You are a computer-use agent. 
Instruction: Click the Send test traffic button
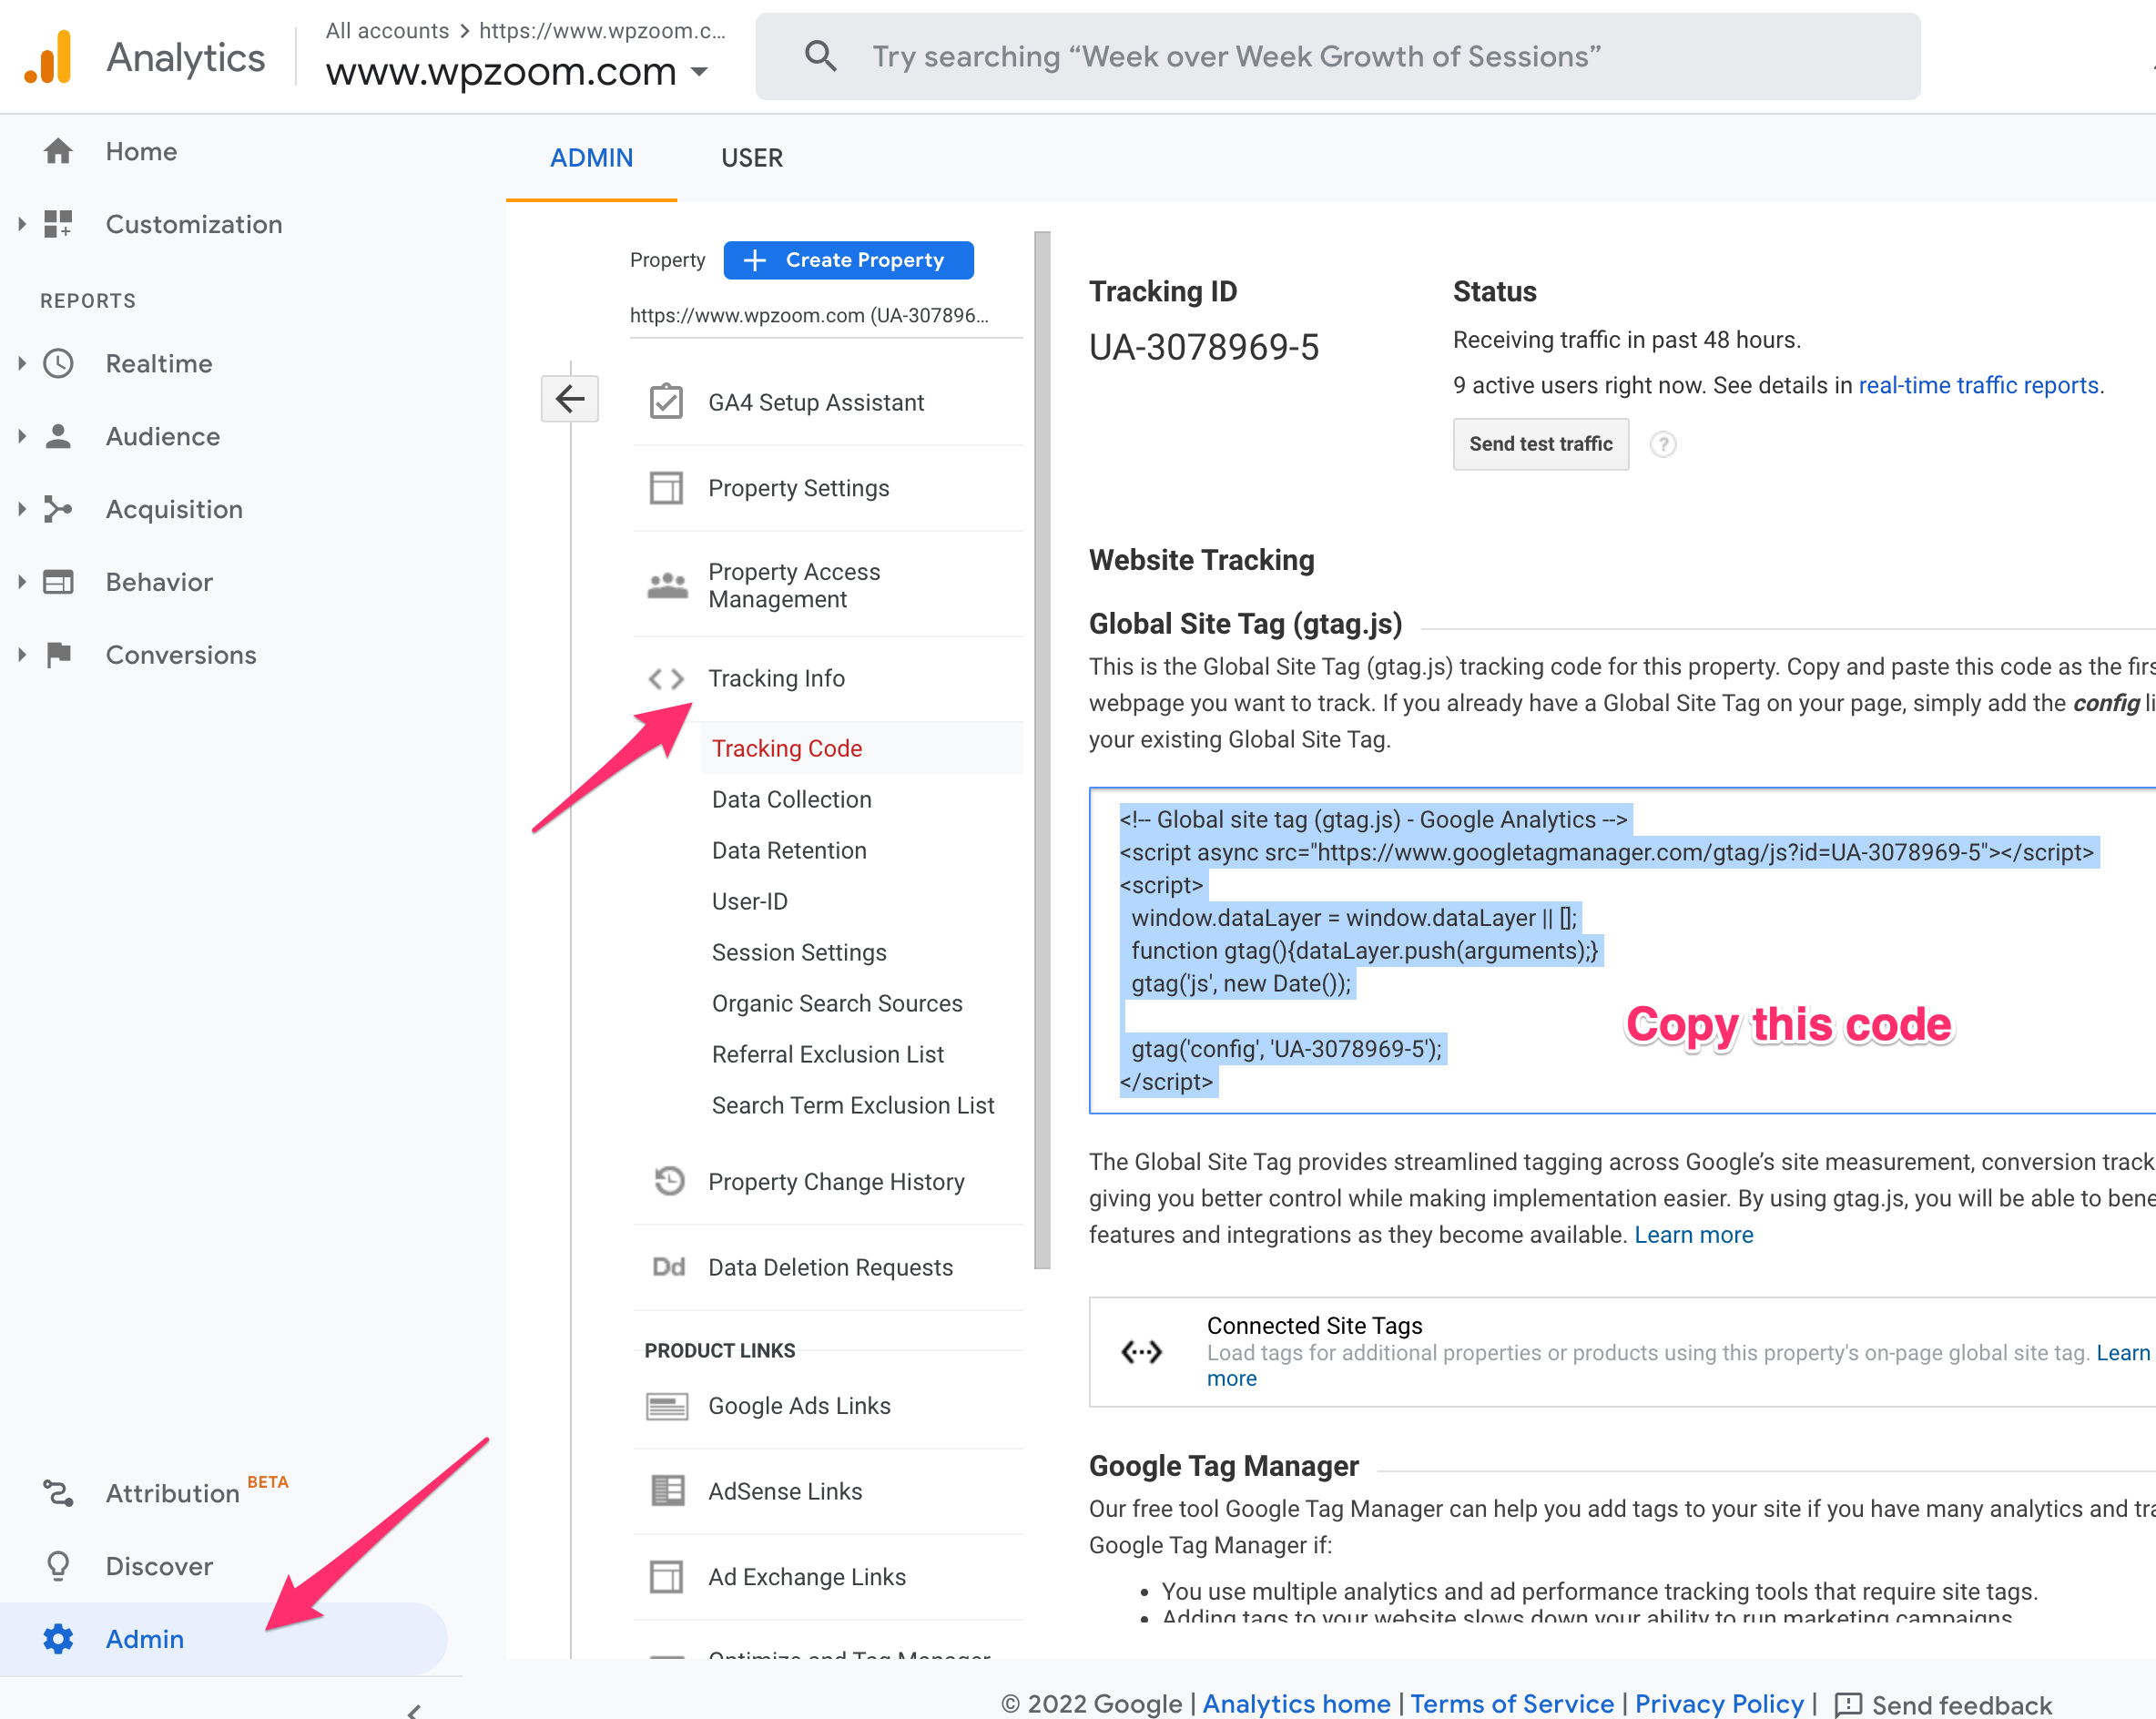[x=1540, y=444]
